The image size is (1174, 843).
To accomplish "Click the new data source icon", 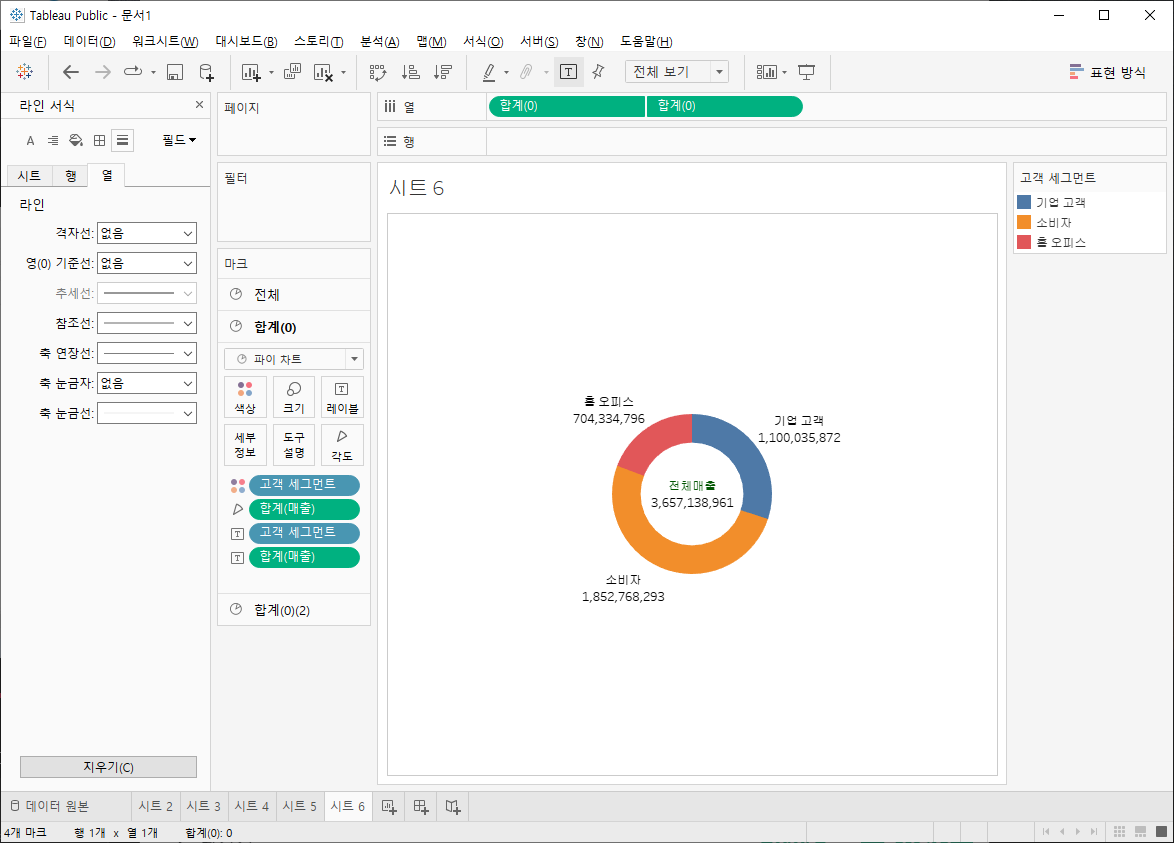I will tap(207, 72).
